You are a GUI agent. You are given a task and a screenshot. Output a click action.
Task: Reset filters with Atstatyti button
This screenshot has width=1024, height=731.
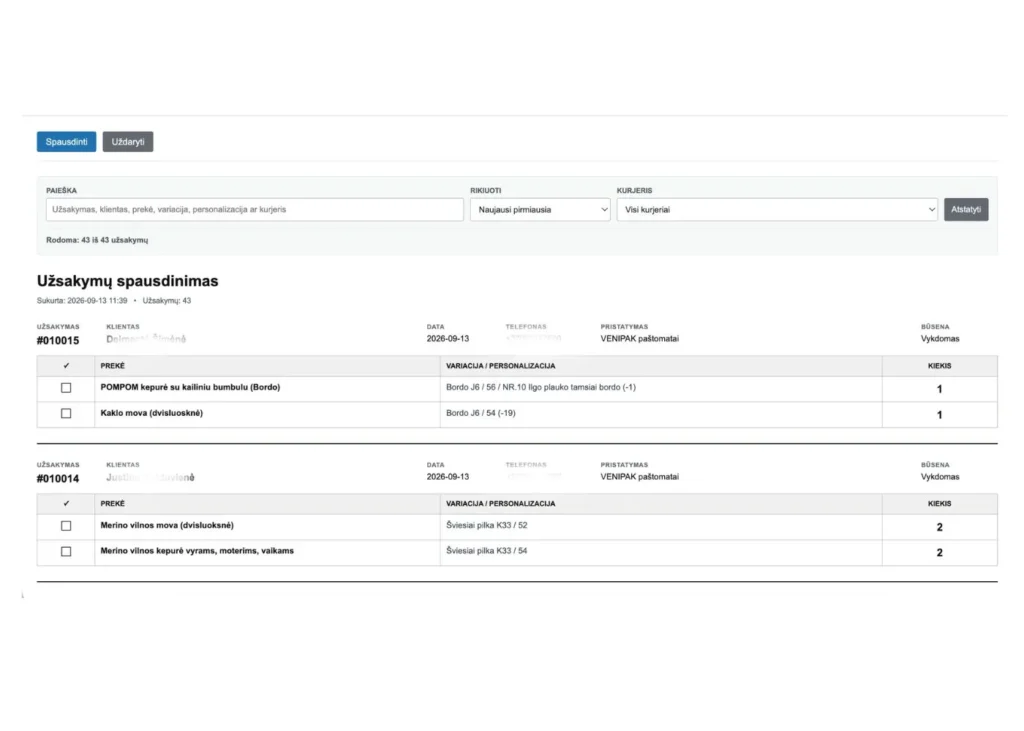pyautogui.click(x=966, y=210)
